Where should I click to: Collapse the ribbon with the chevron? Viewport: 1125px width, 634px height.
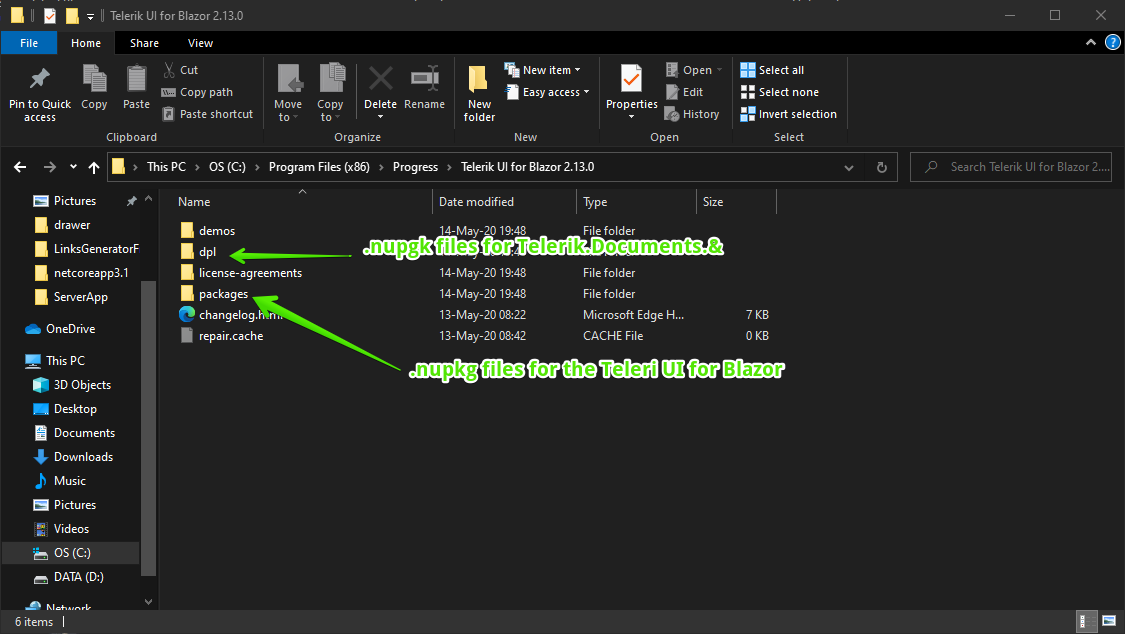[1091, 42]
